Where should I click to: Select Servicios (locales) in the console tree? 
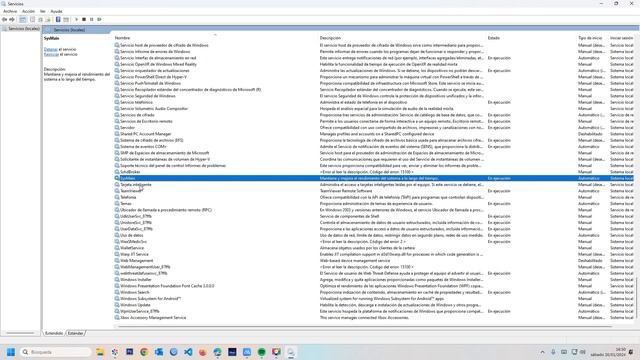[21, 29]
